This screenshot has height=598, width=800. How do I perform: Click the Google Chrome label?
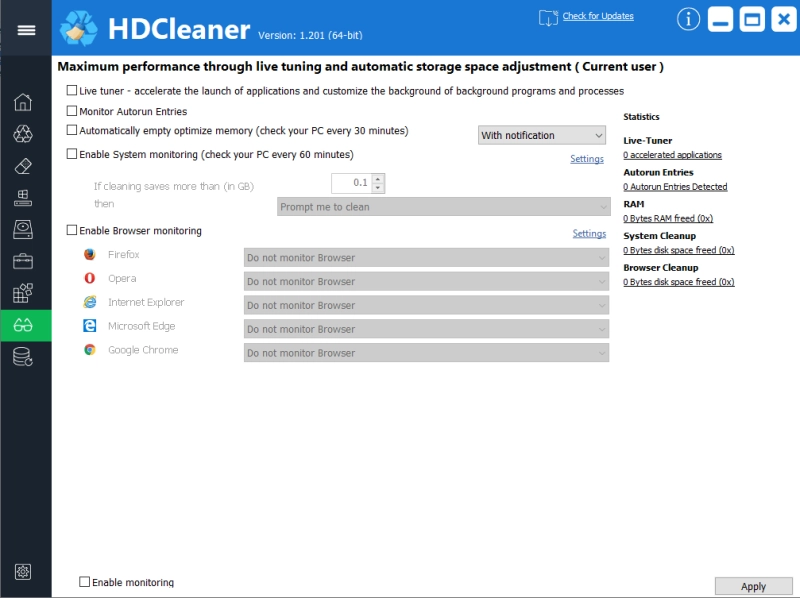143,350
